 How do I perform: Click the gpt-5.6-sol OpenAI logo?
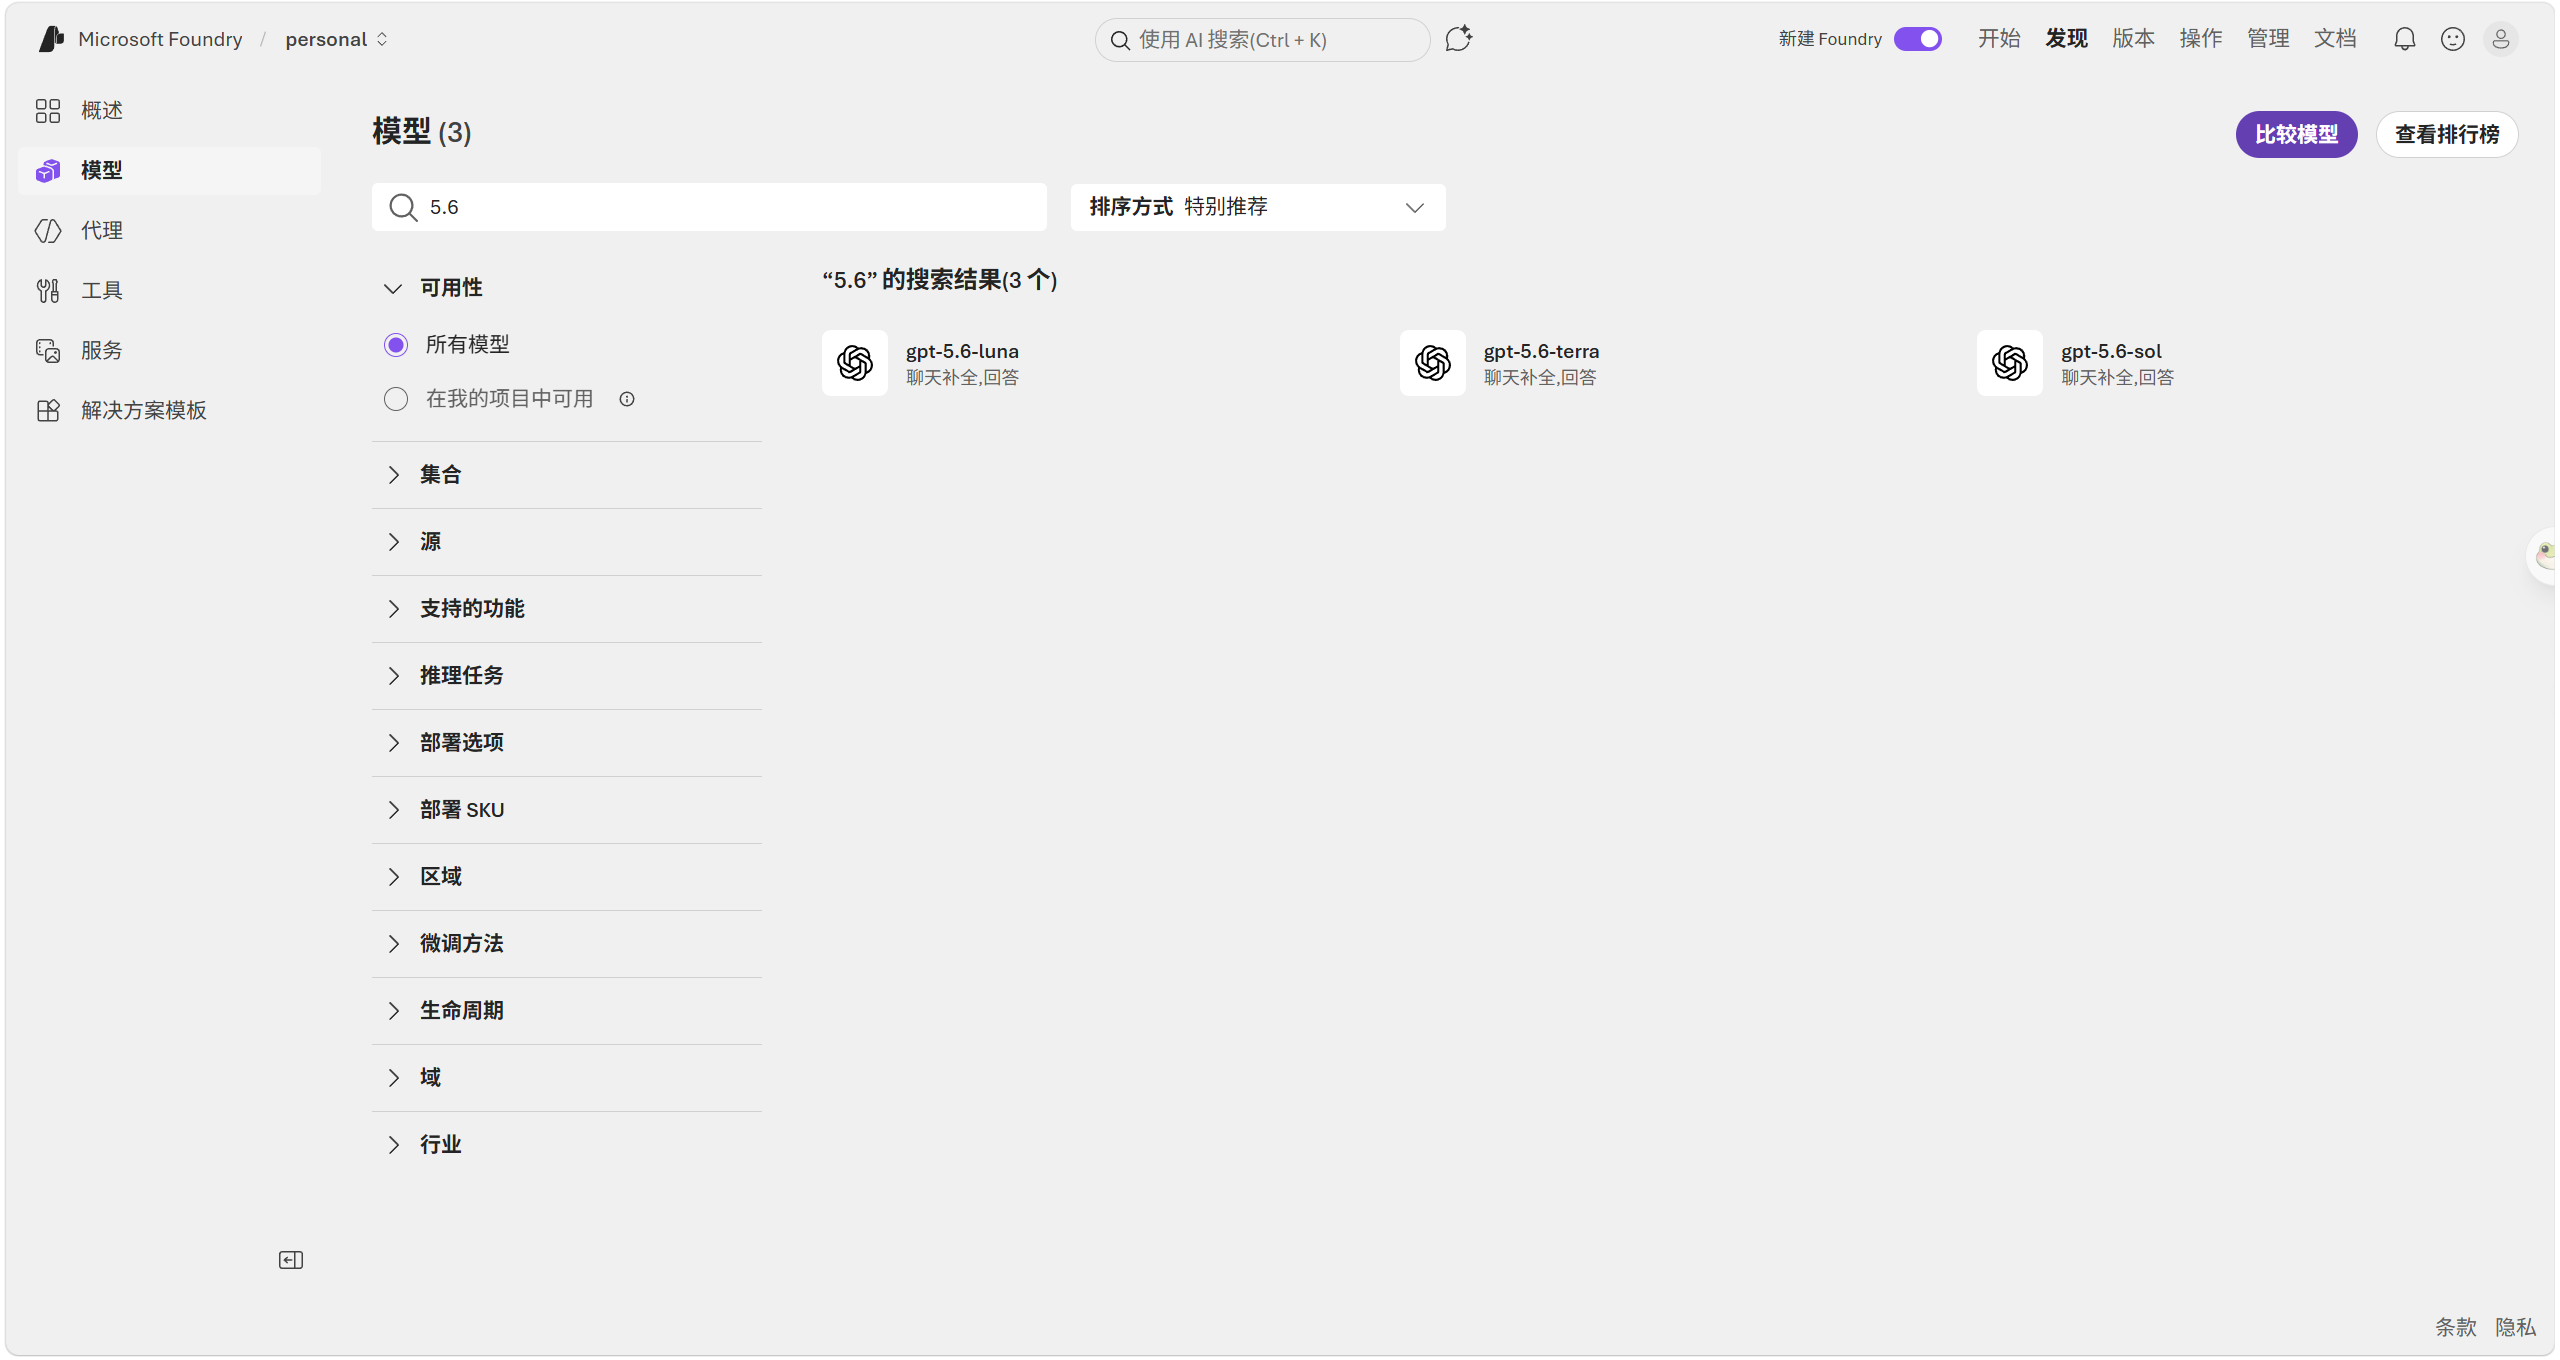click(x=2010, y=363)
